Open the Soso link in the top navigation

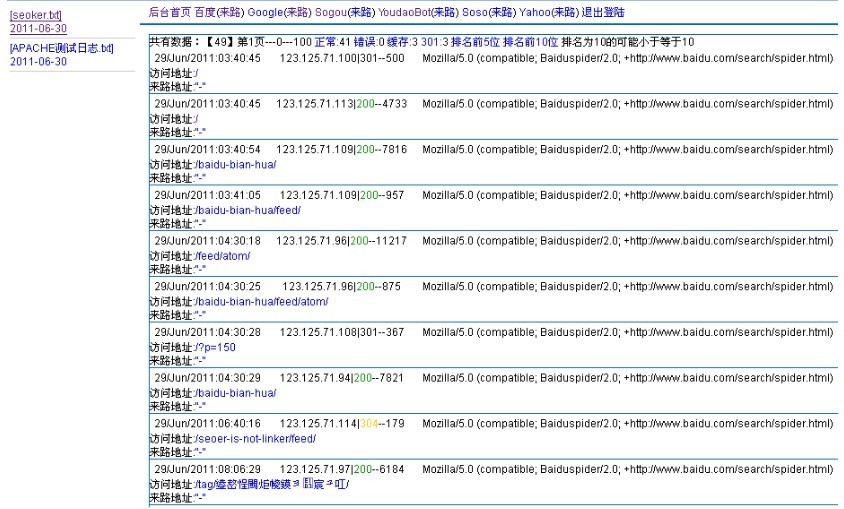pyautogui.click(x=475, y=12)
